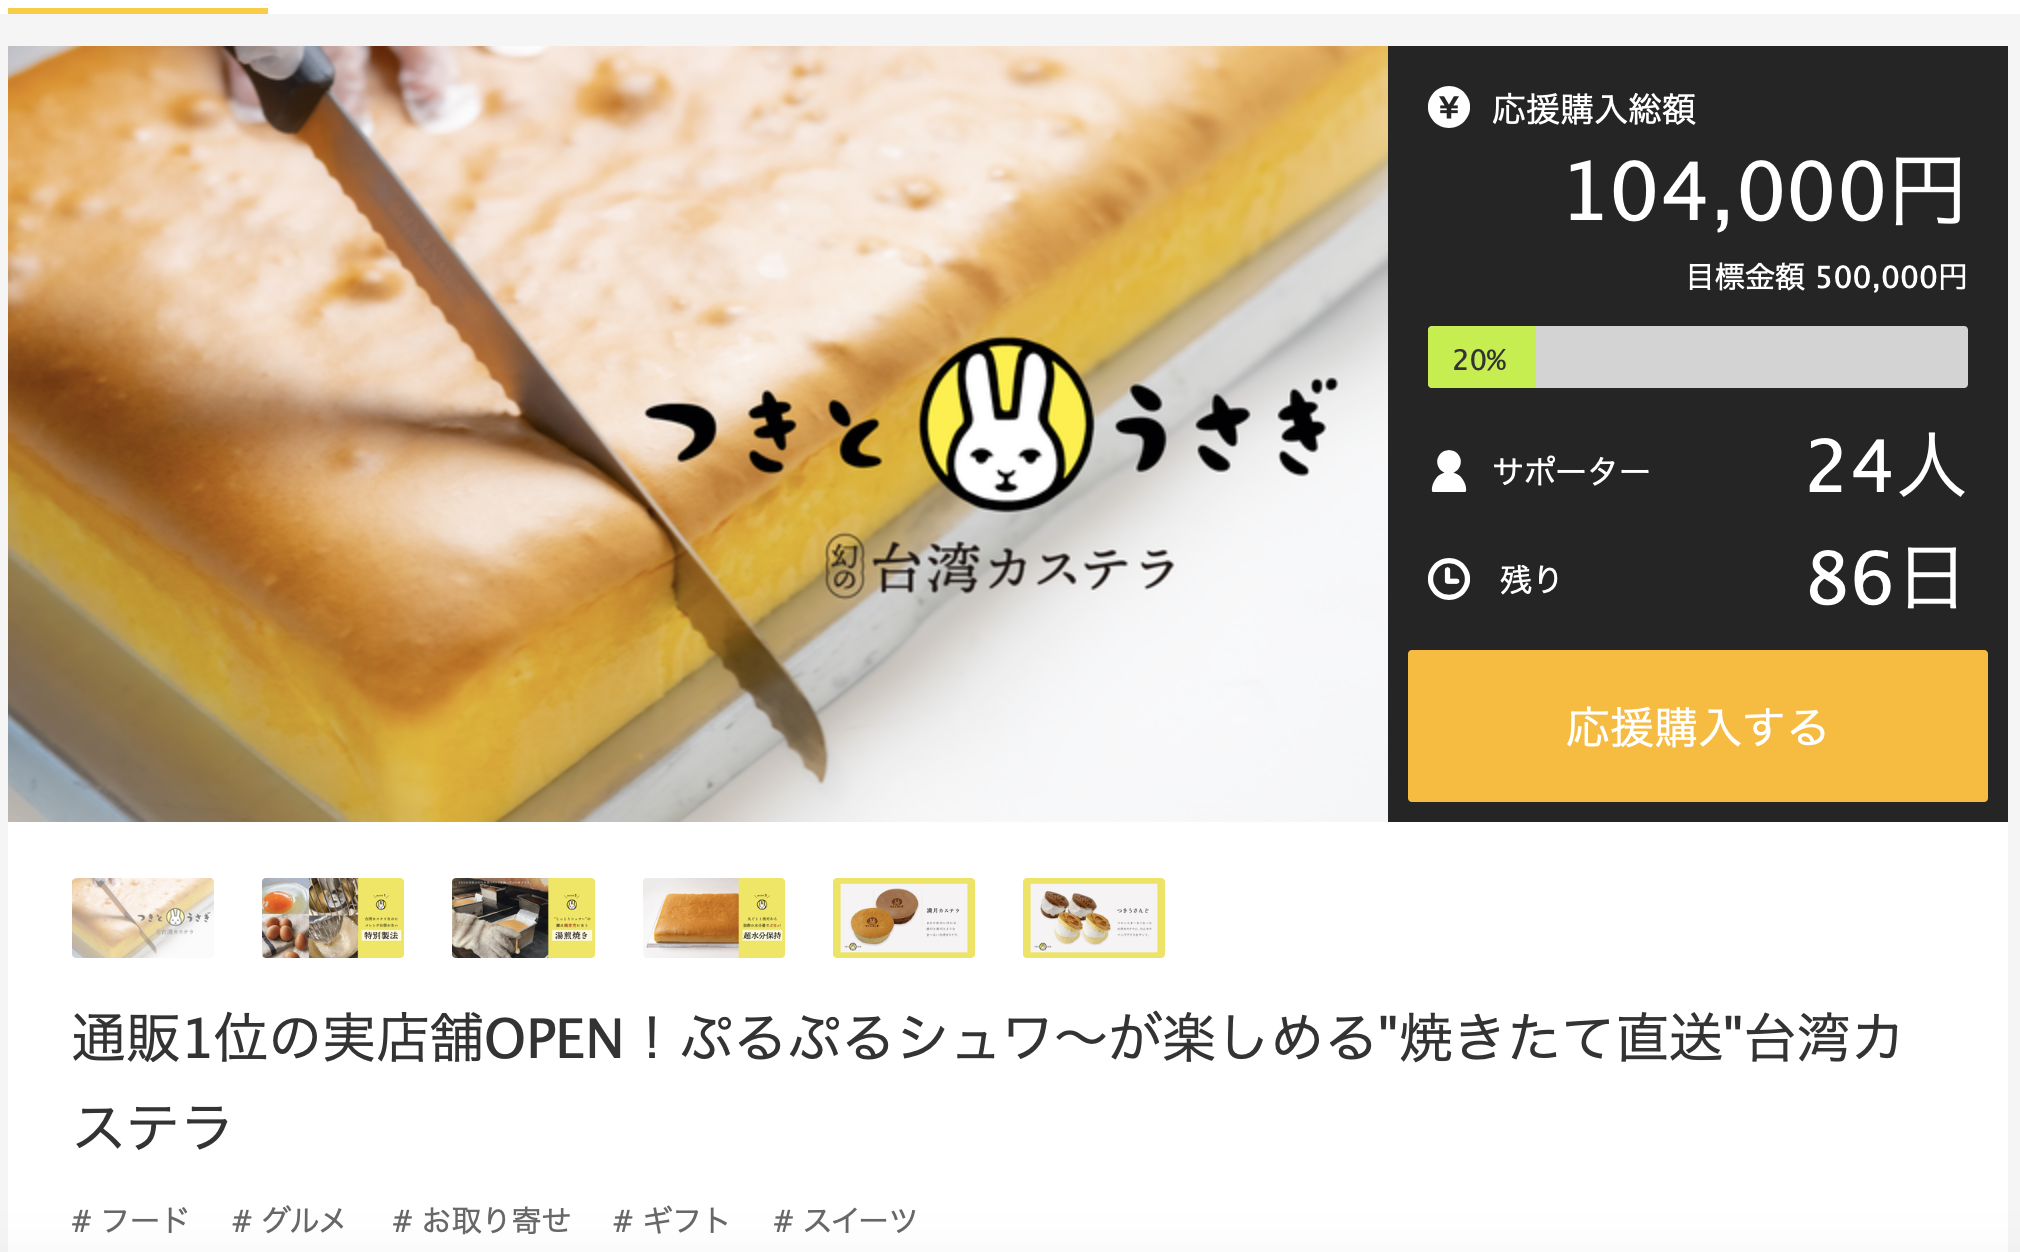Open the # ギフト tag
Screen dimensions: 2020x1252
click(671, 1220)
